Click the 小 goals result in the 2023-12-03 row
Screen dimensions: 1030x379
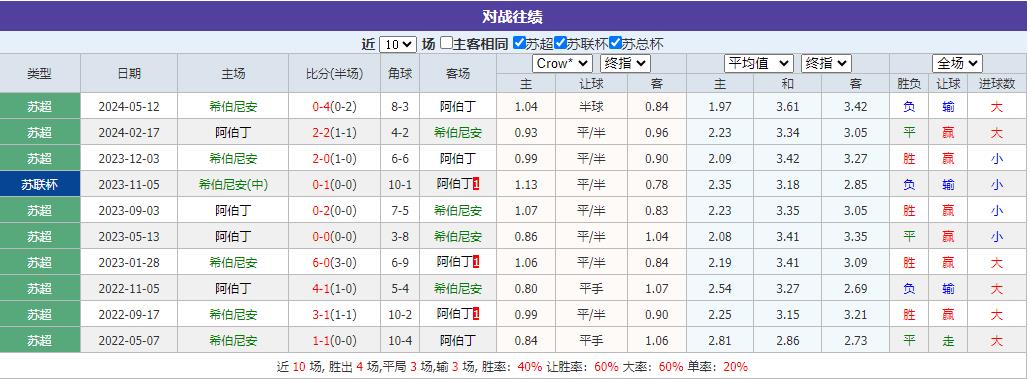[x=996, y=159]
